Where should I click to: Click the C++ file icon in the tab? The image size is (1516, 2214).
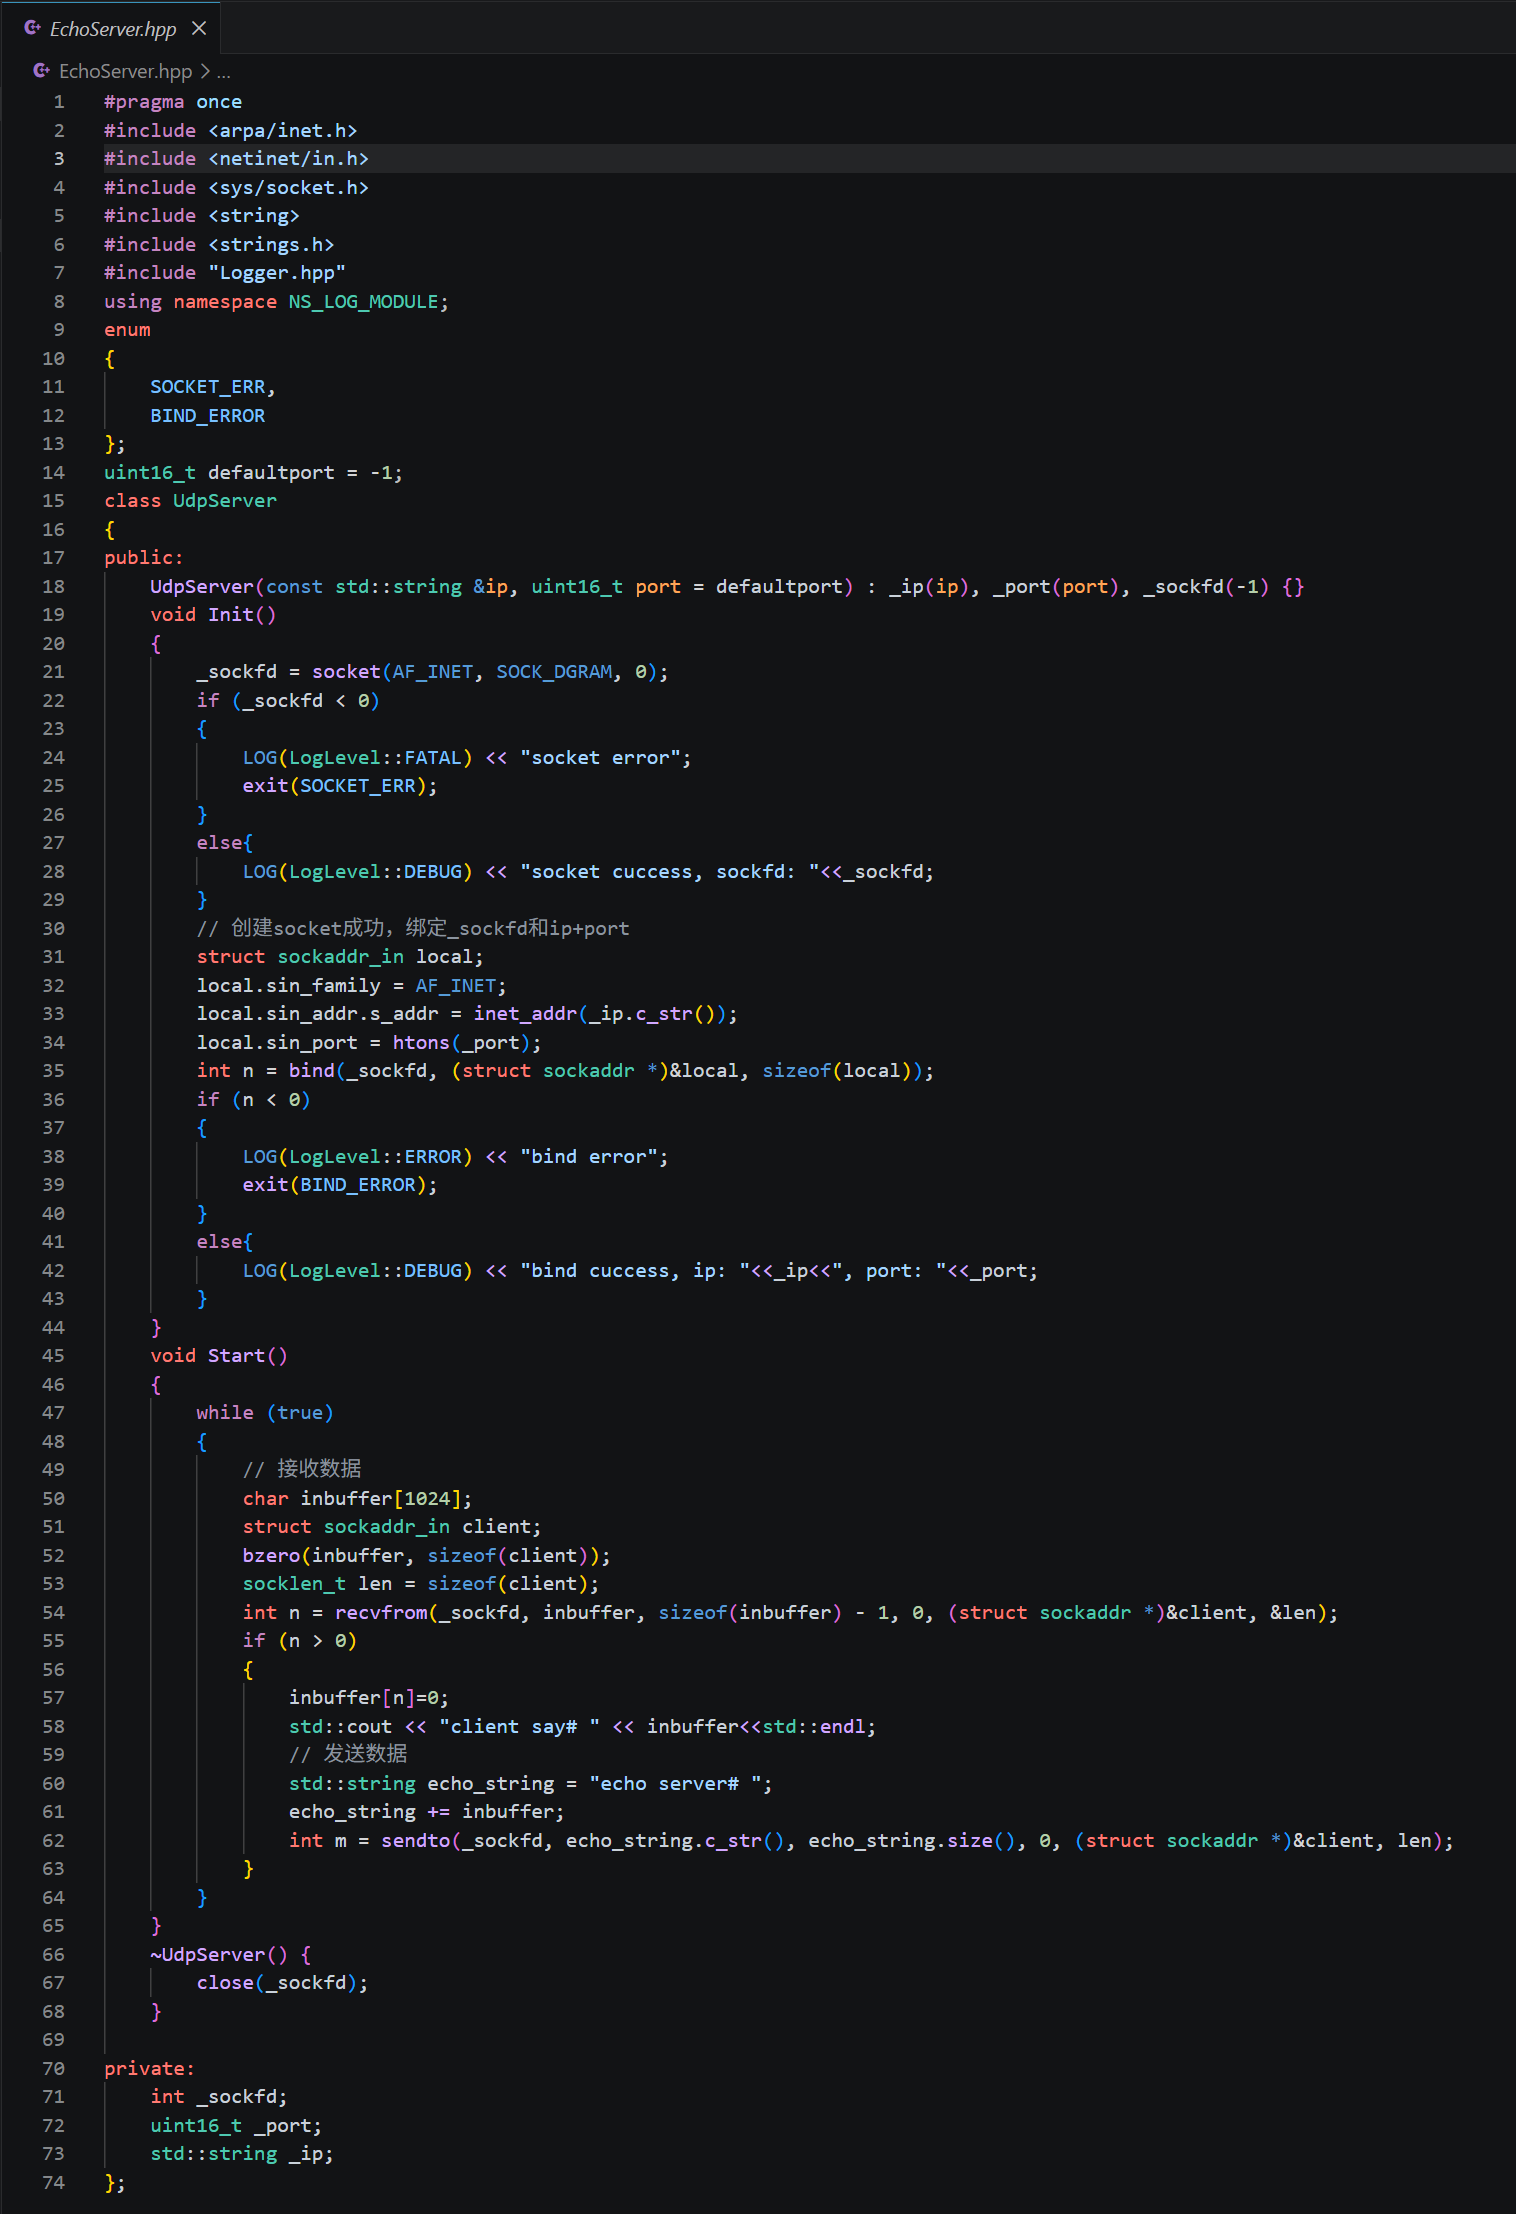point(32,28)
